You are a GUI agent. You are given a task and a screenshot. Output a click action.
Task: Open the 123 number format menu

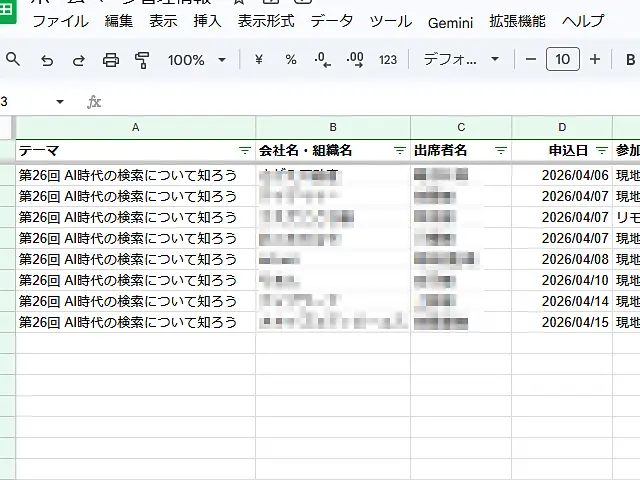pyautogui.click(x=388, y=60)
